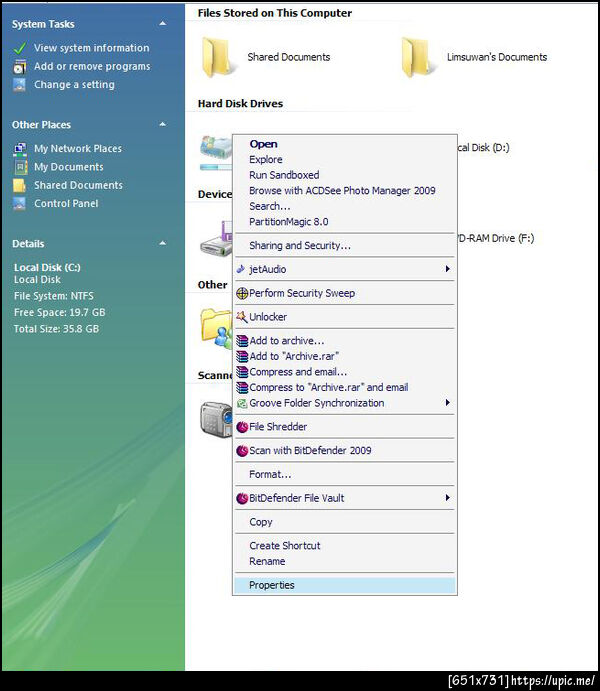Click the Change a setting icon
600x691 pixels.
(x=19, y=85)
